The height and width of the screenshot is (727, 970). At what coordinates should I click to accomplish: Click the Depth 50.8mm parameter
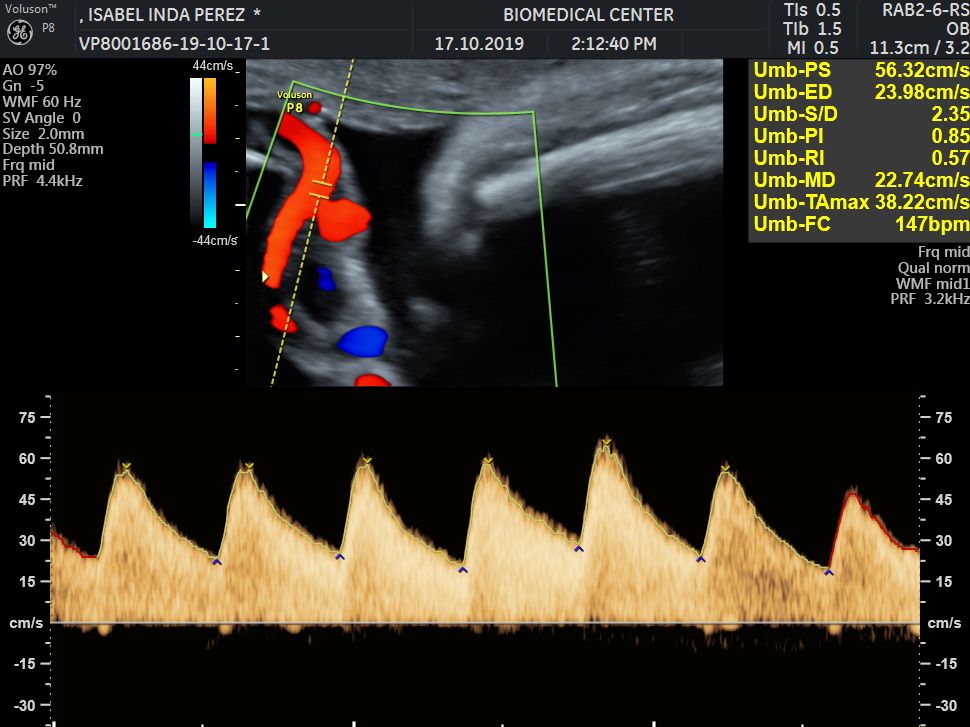[53, 149]
